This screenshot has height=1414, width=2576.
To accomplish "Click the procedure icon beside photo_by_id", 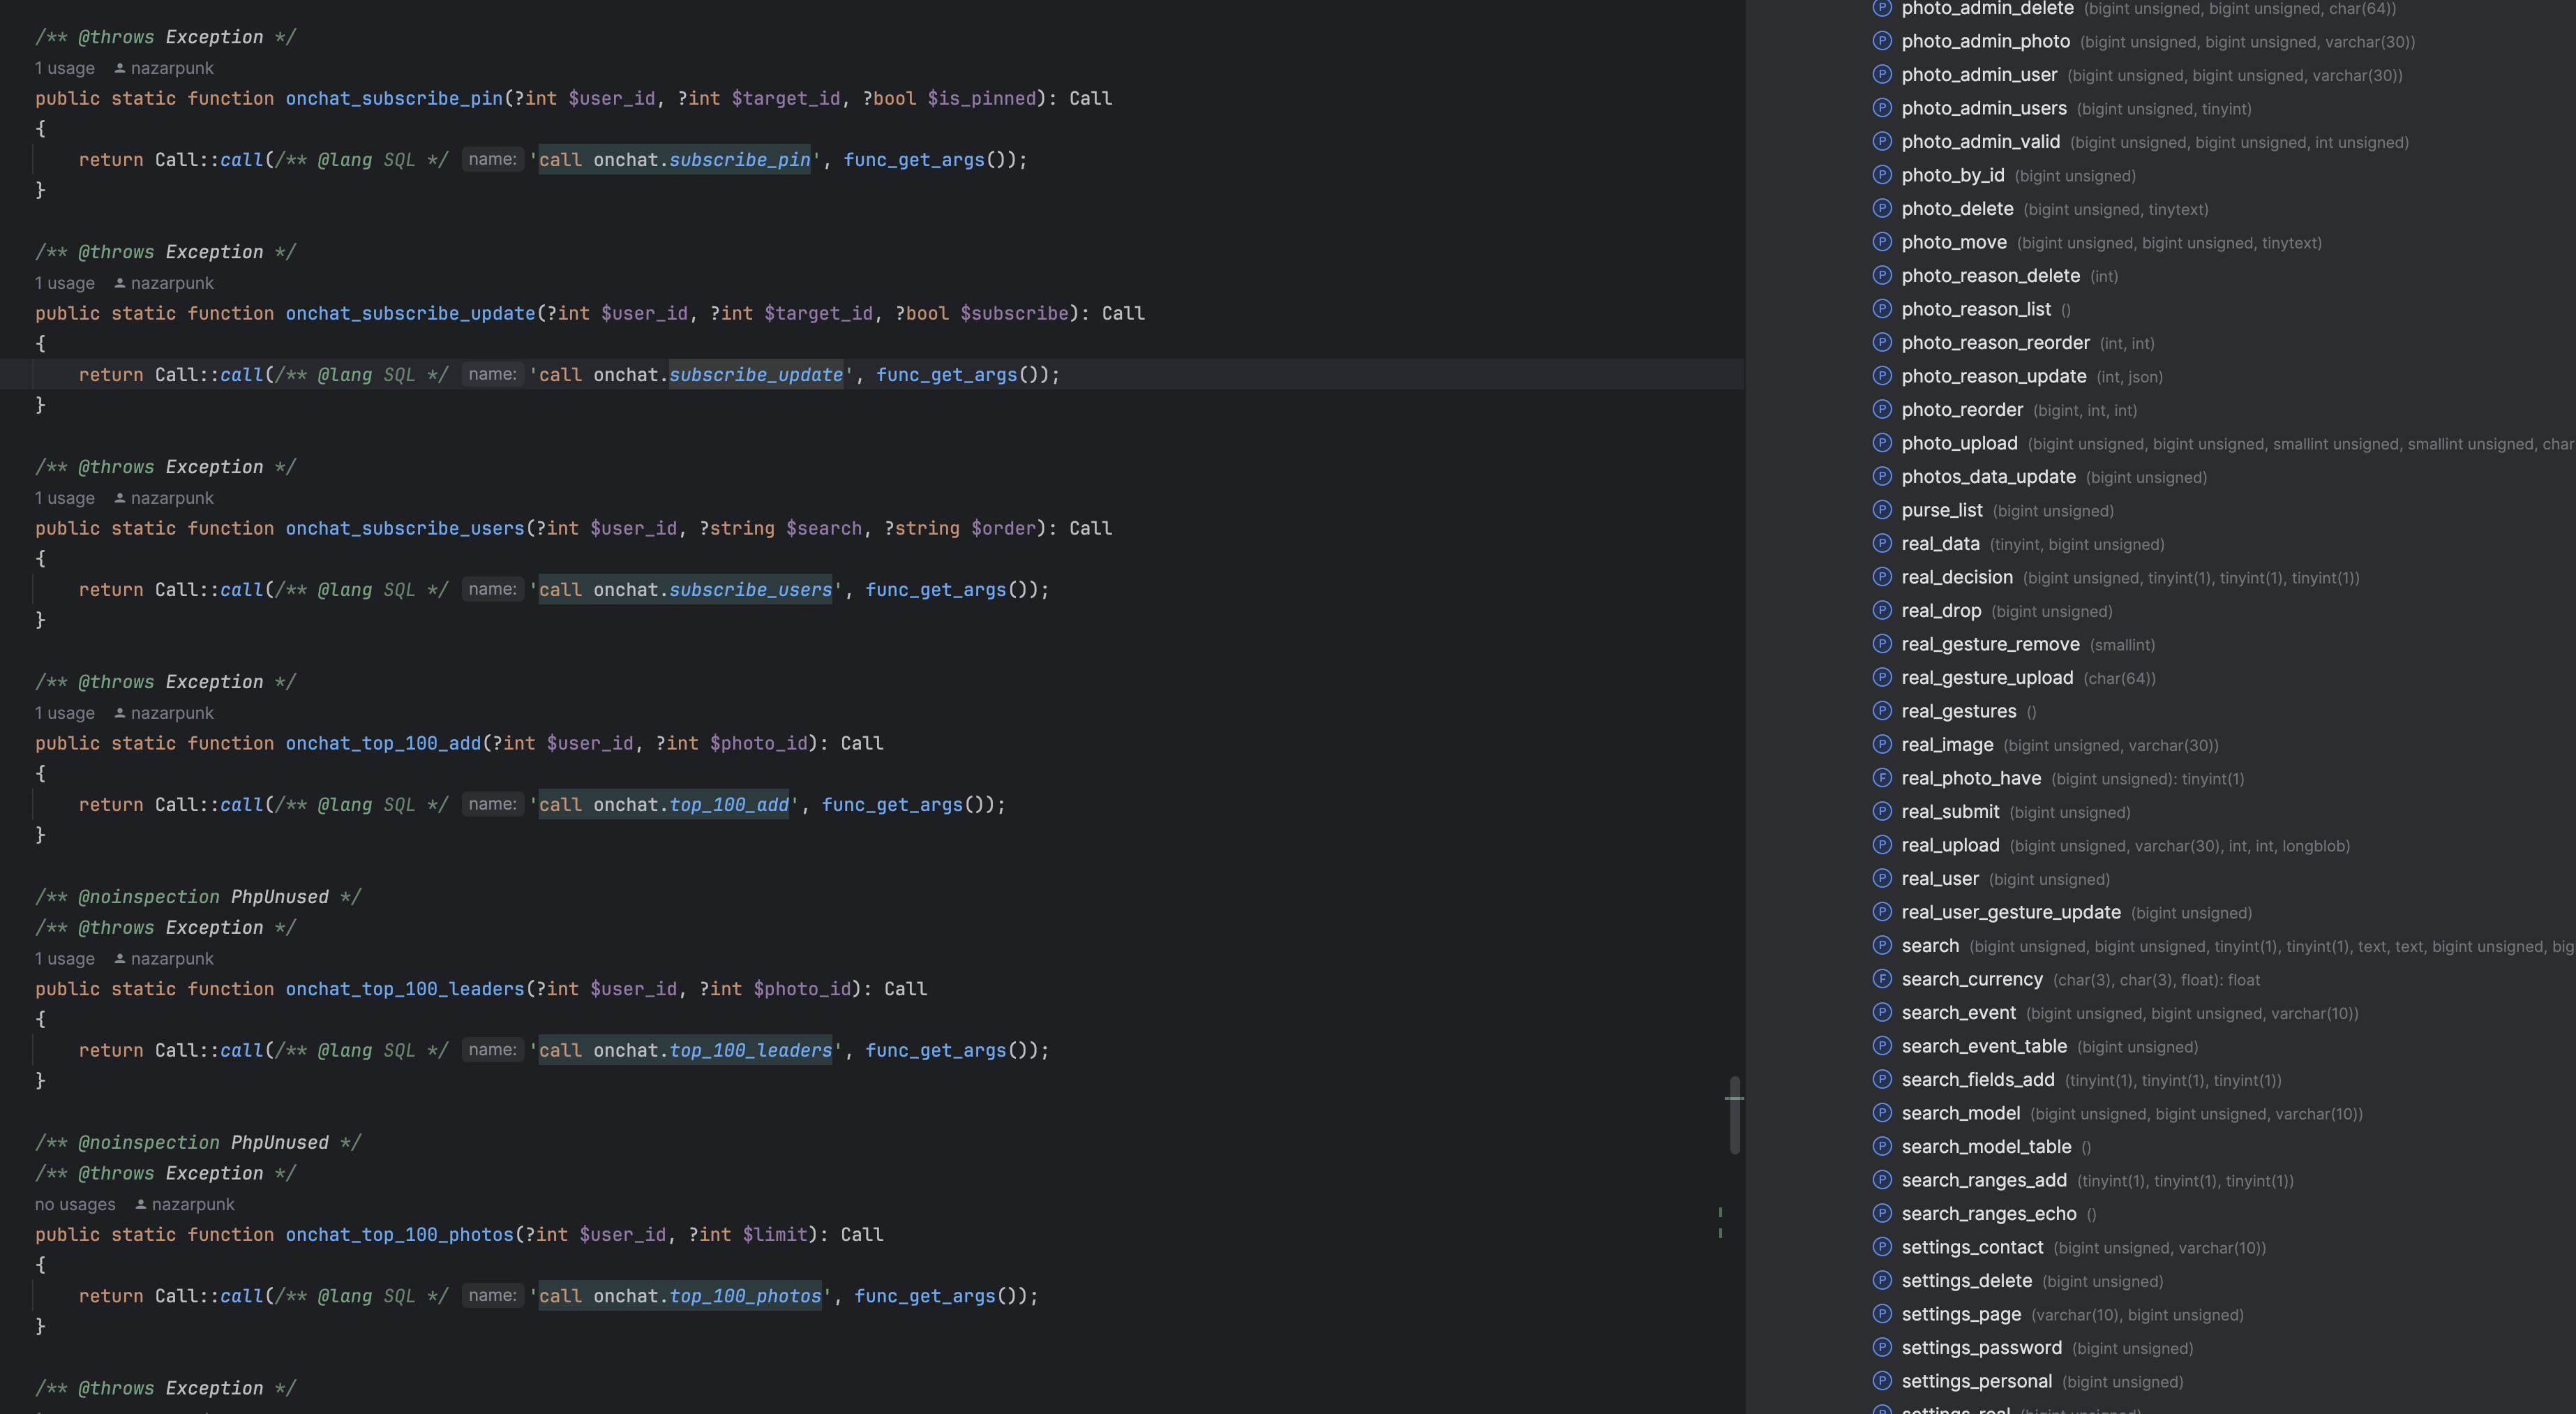I will tap(1882, 175).
